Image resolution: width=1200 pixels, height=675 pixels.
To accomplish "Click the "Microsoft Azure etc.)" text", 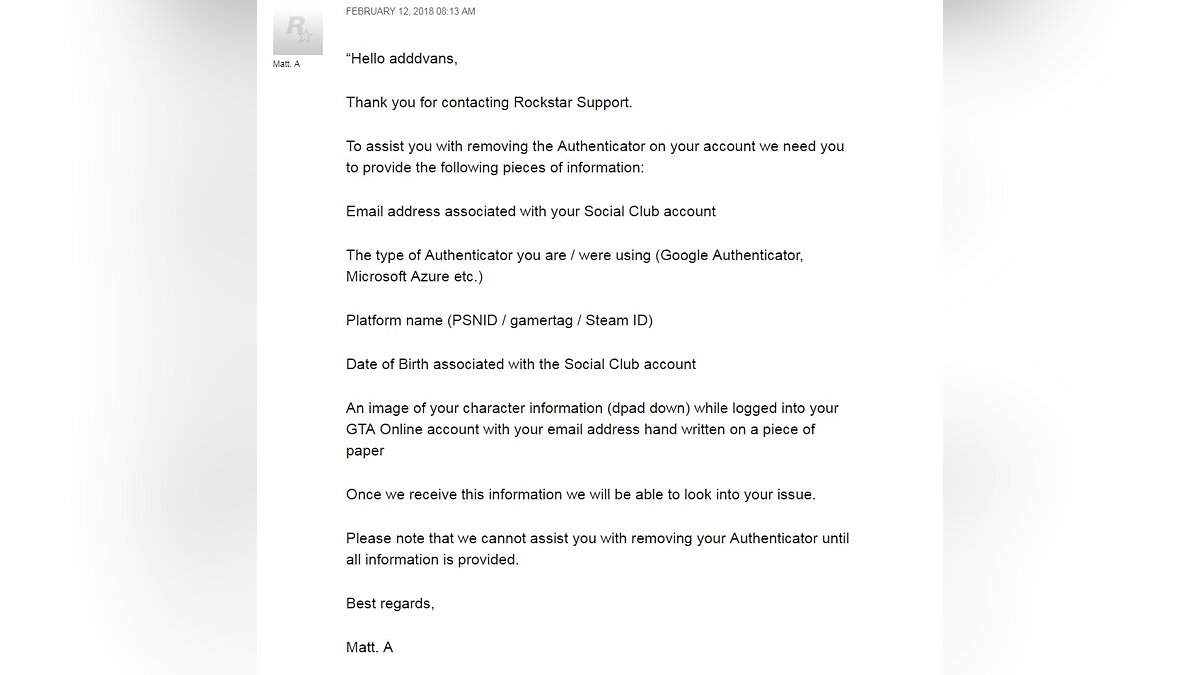I will click(x=414, y=276).
